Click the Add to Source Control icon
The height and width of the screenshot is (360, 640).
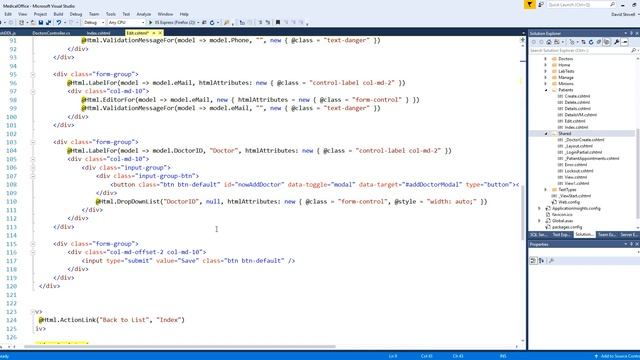coord(596,356)
